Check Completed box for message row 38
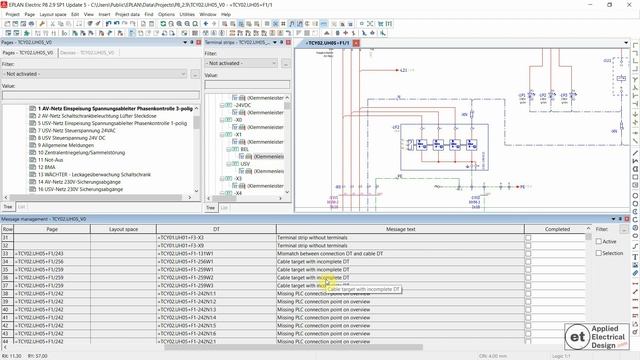640x360 pixels. coord(528,293)
